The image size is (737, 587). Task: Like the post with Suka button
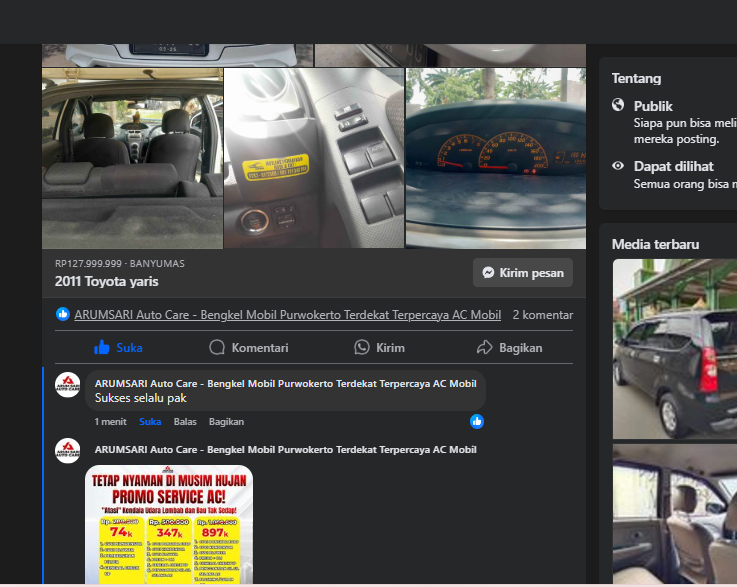(x=118, y=348)
